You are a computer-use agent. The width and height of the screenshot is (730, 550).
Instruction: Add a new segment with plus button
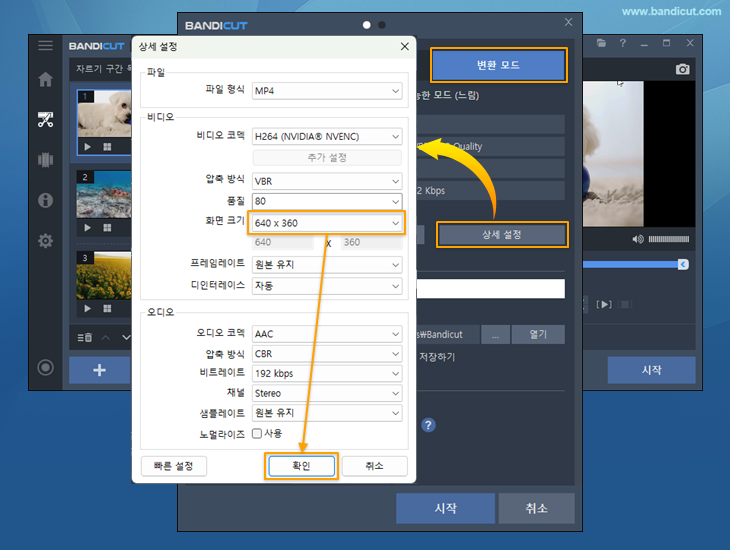click(100, 370)
